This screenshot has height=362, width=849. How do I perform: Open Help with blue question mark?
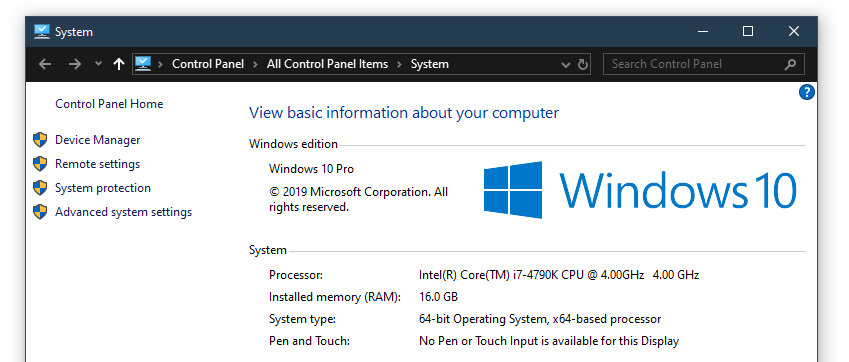tap(806, 93)
